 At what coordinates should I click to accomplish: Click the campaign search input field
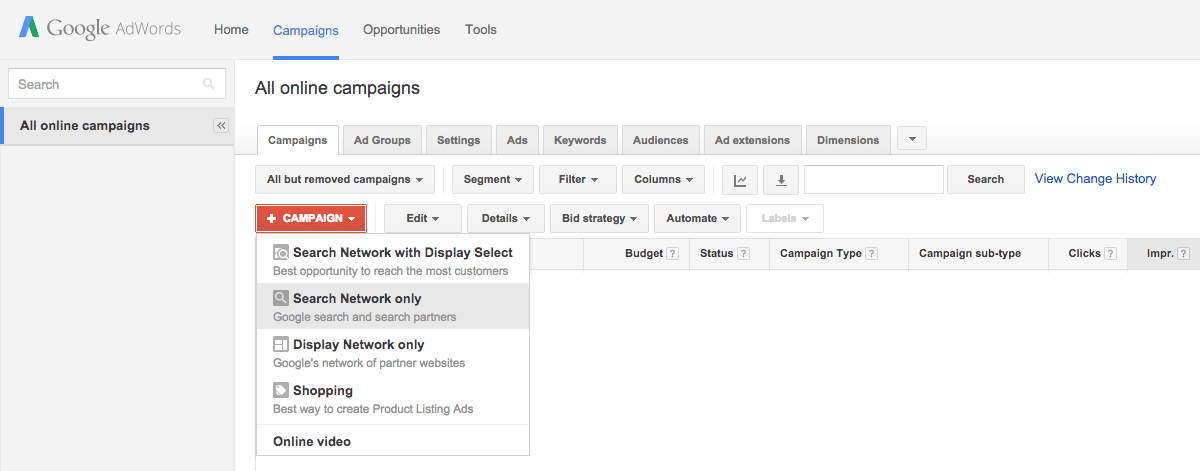pos(874,180)
